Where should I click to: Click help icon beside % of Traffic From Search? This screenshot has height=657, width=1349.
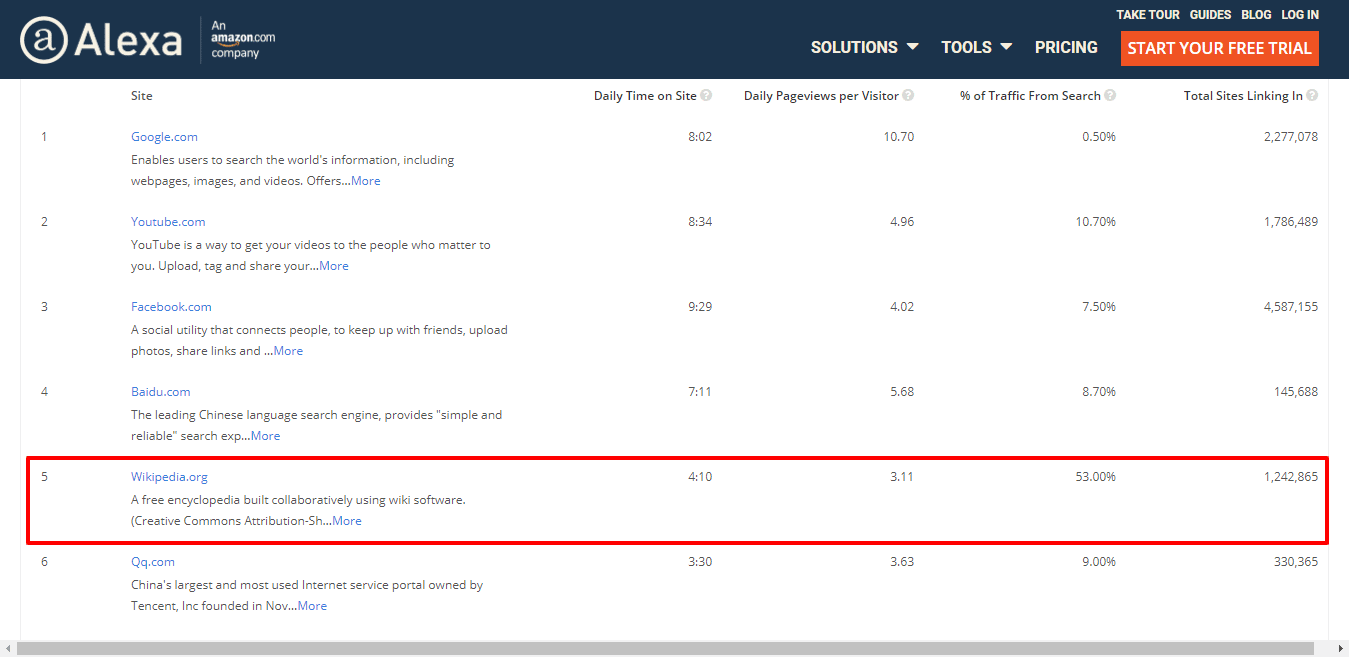tap(1110, 96)
